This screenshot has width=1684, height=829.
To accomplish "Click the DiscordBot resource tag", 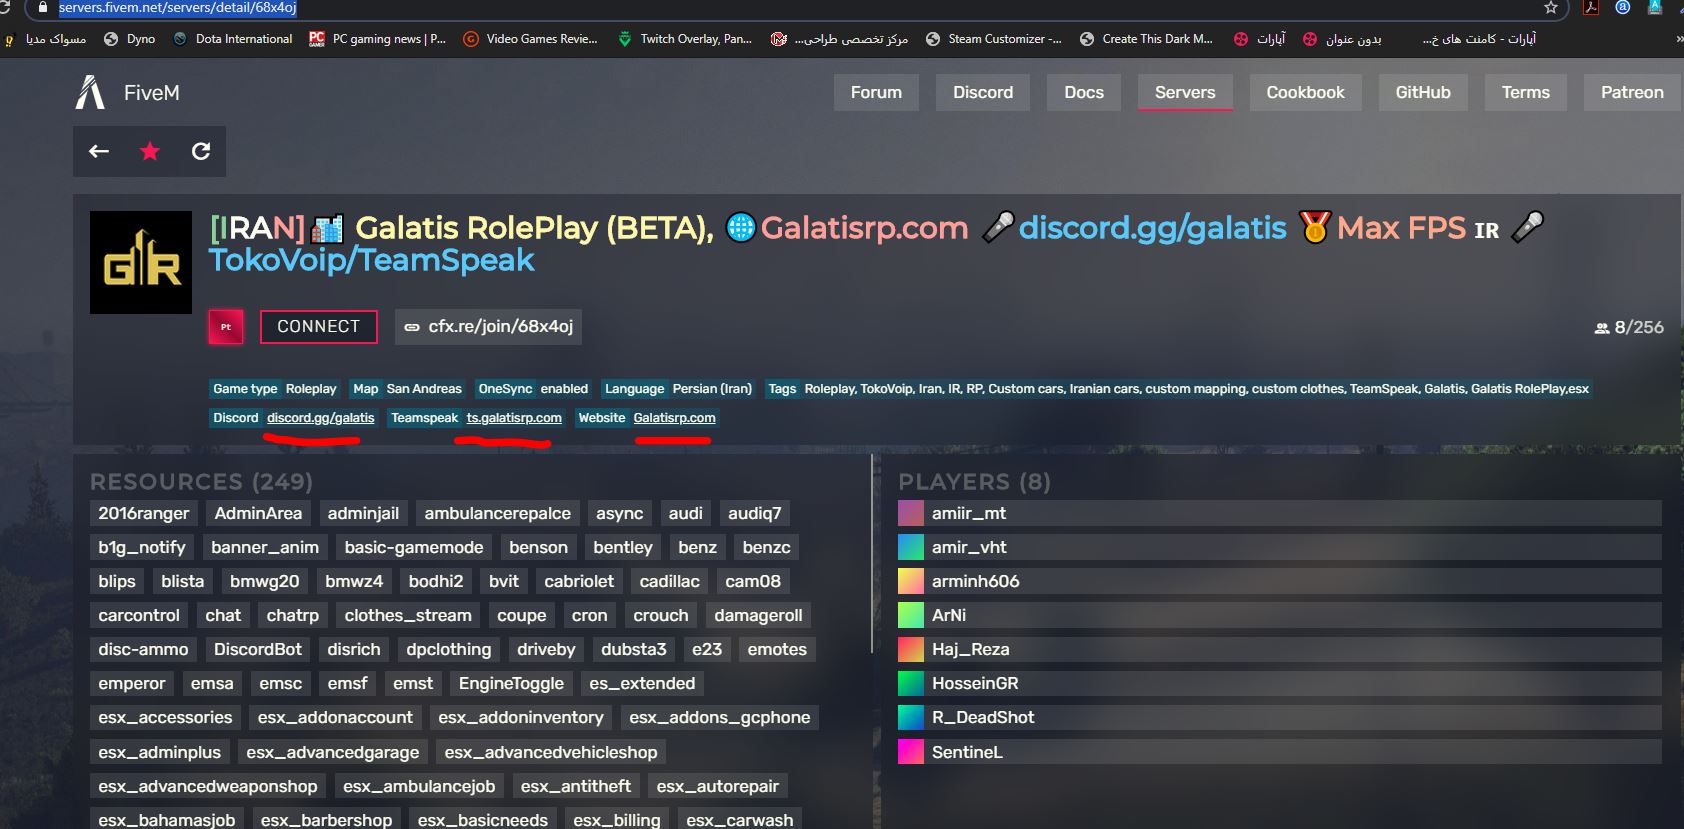I will [x=258, y=649].
